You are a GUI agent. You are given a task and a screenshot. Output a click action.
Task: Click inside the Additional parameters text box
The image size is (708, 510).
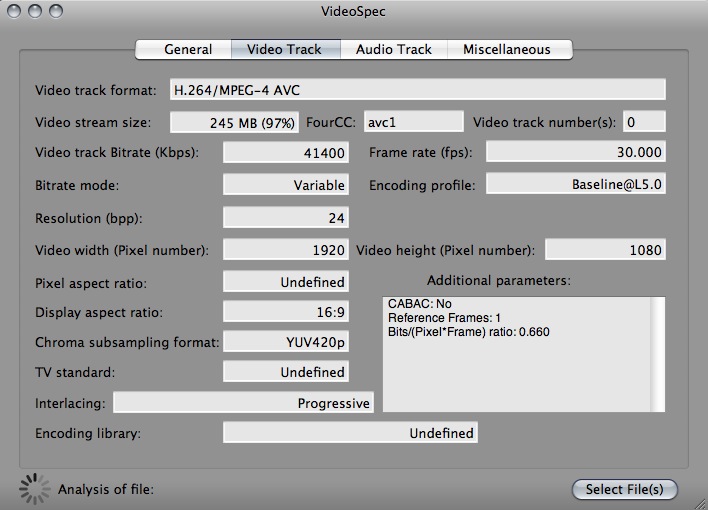517,354
